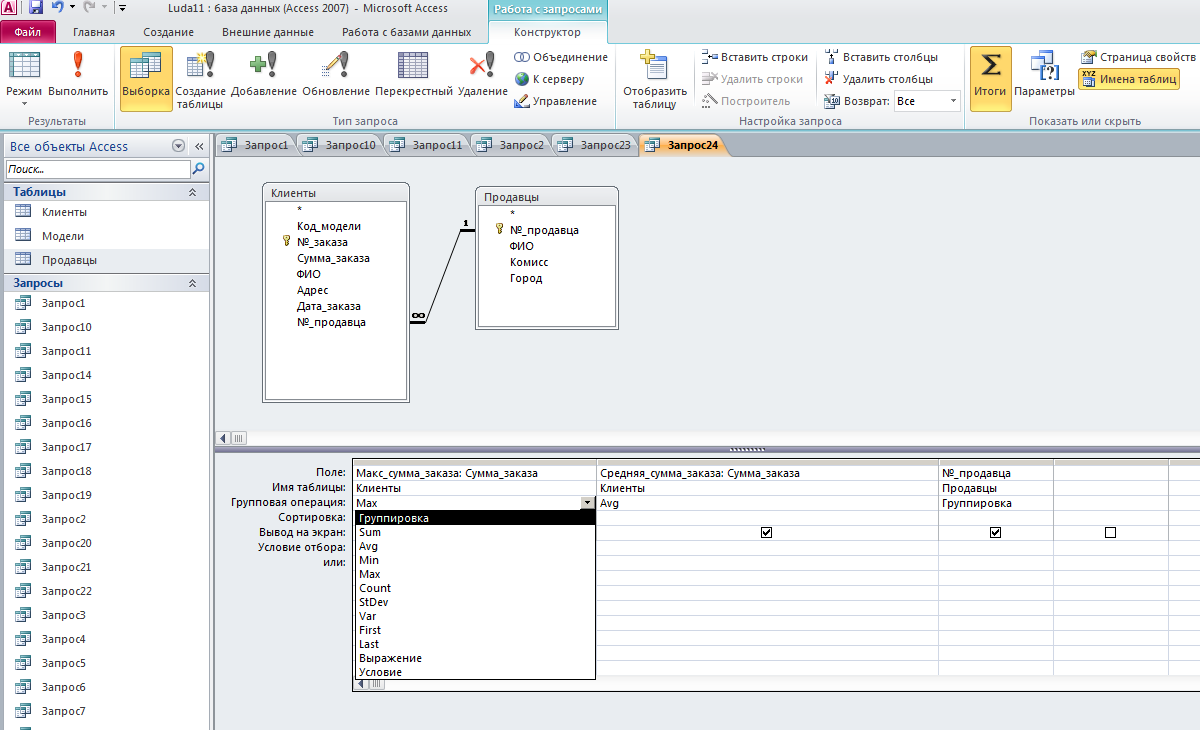The image size is (1200, 730).
Task: Switch to the Создание ribbon tab
Action: coord(168,32)
